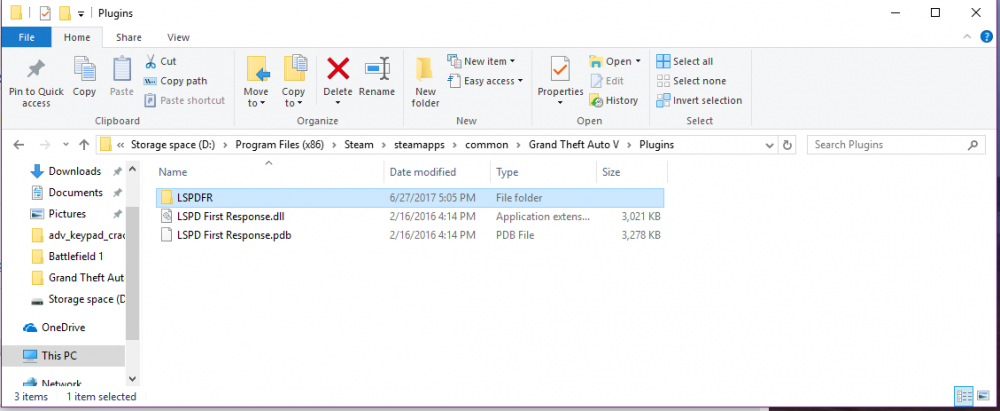Click Grand Theft Auto V breadcrumb

tap(574, 145)
